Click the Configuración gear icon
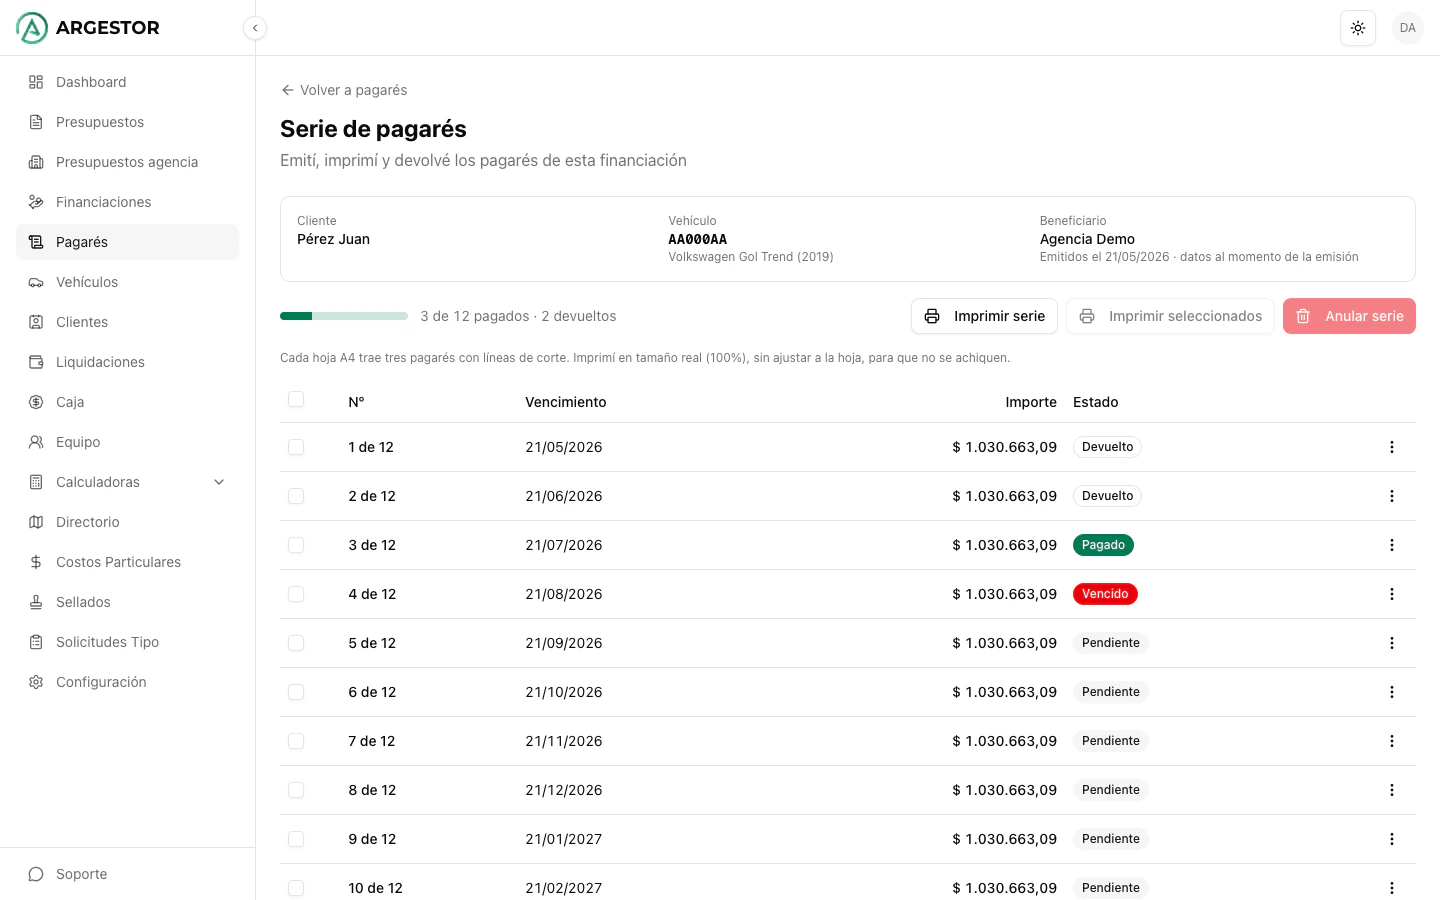 click(x=36, y=682)
